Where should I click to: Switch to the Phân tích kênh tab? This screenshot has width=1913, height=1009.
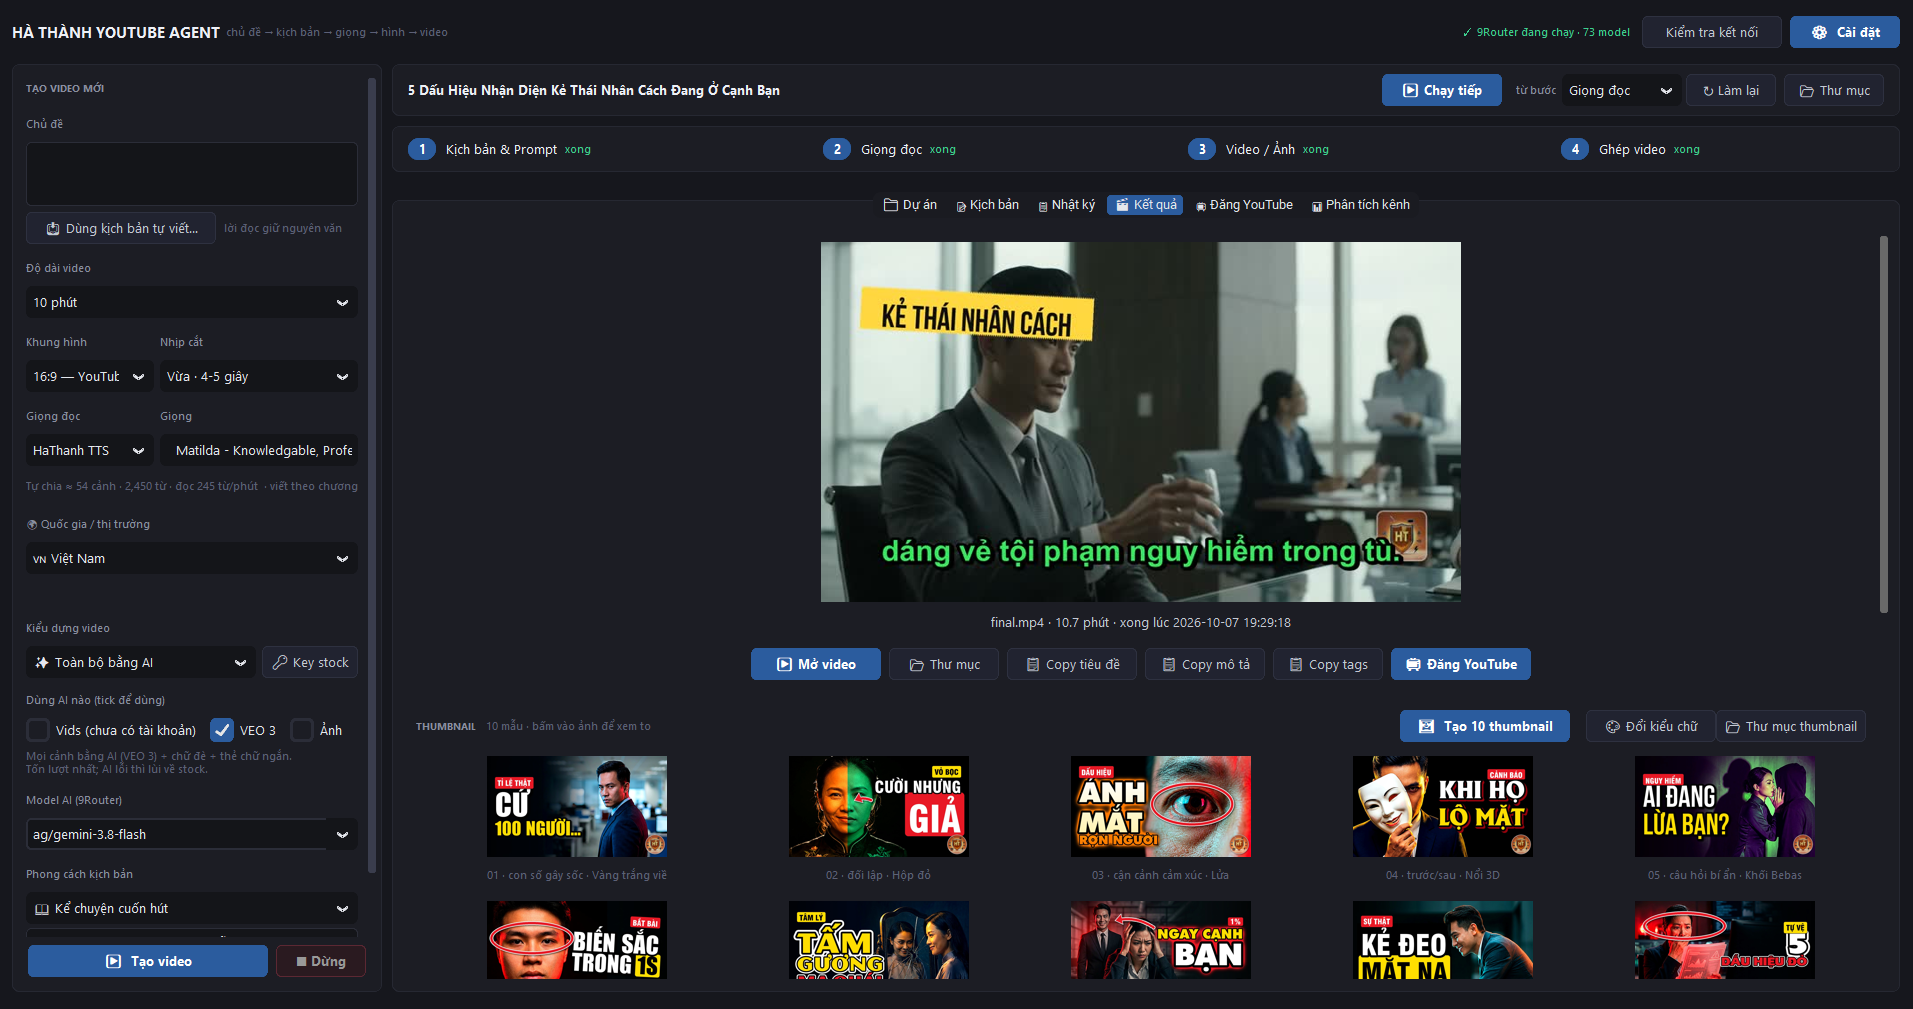point(1361,205)
